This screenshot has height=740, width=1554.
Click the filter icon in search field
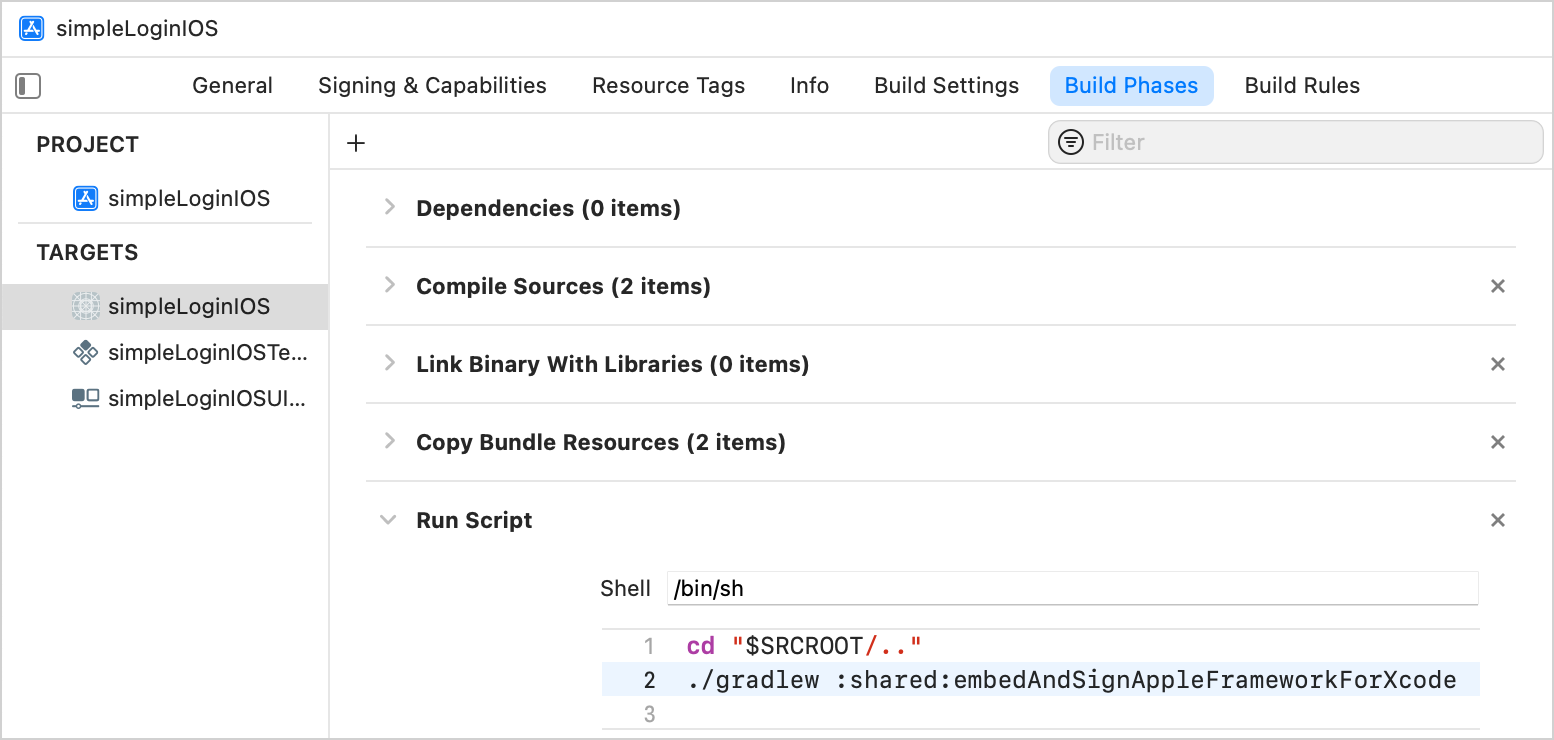coord(1071,142)
